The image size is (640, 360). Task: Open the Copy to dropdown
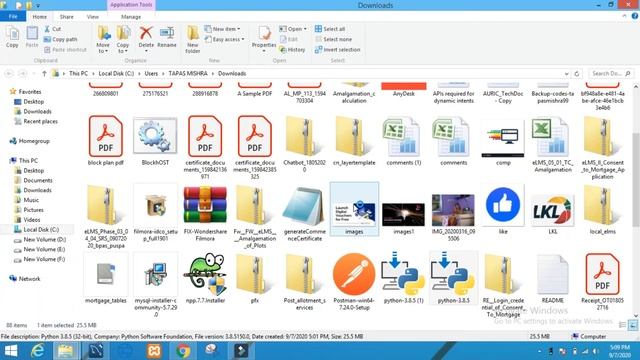123,48
